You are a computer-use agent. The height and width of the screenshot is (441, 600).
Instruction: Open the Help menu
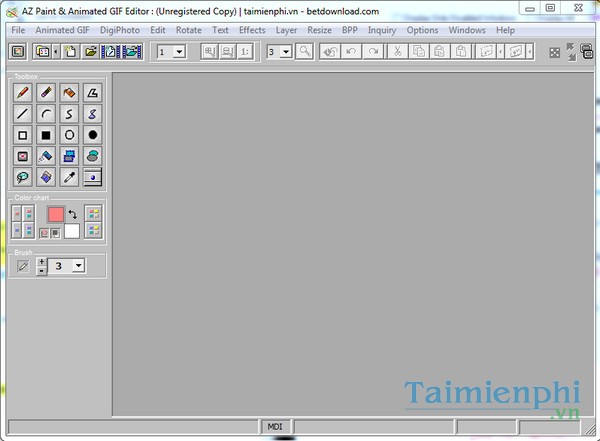tap(505, 30)
